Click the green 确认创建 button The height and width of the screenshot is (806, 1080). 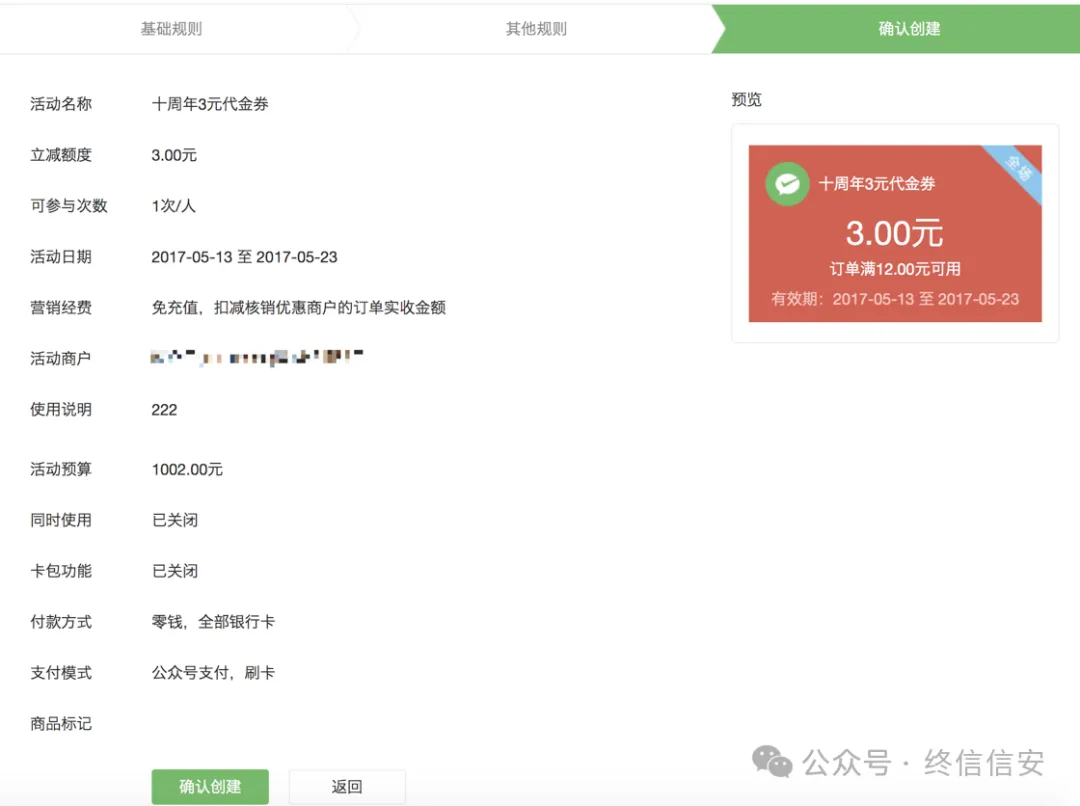click(x=209, y=787)
